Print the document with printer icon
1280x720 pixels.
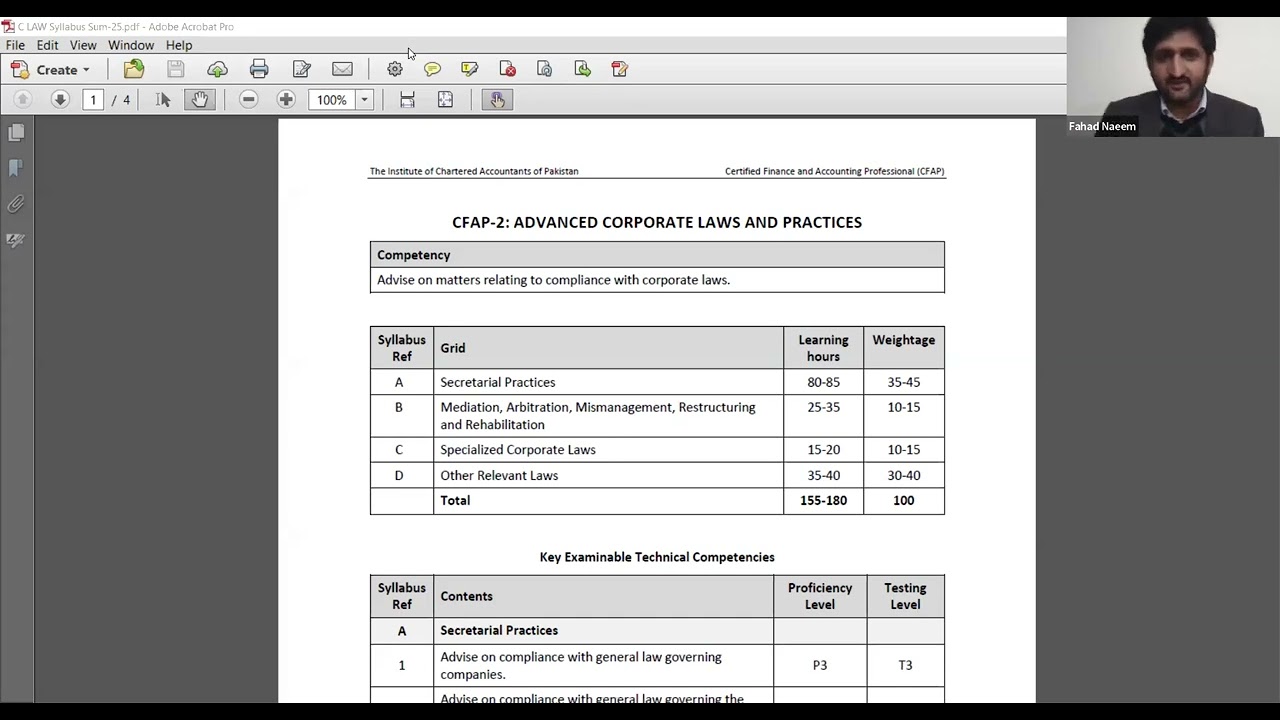[x=259, y=69]
